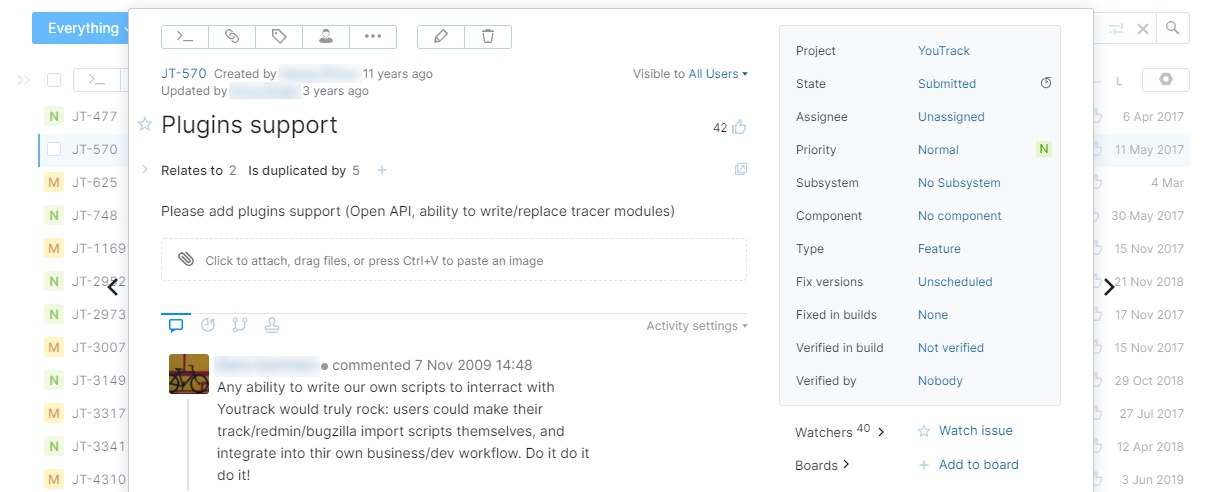Switch to the comments activity tab

(x=176, y=325)
